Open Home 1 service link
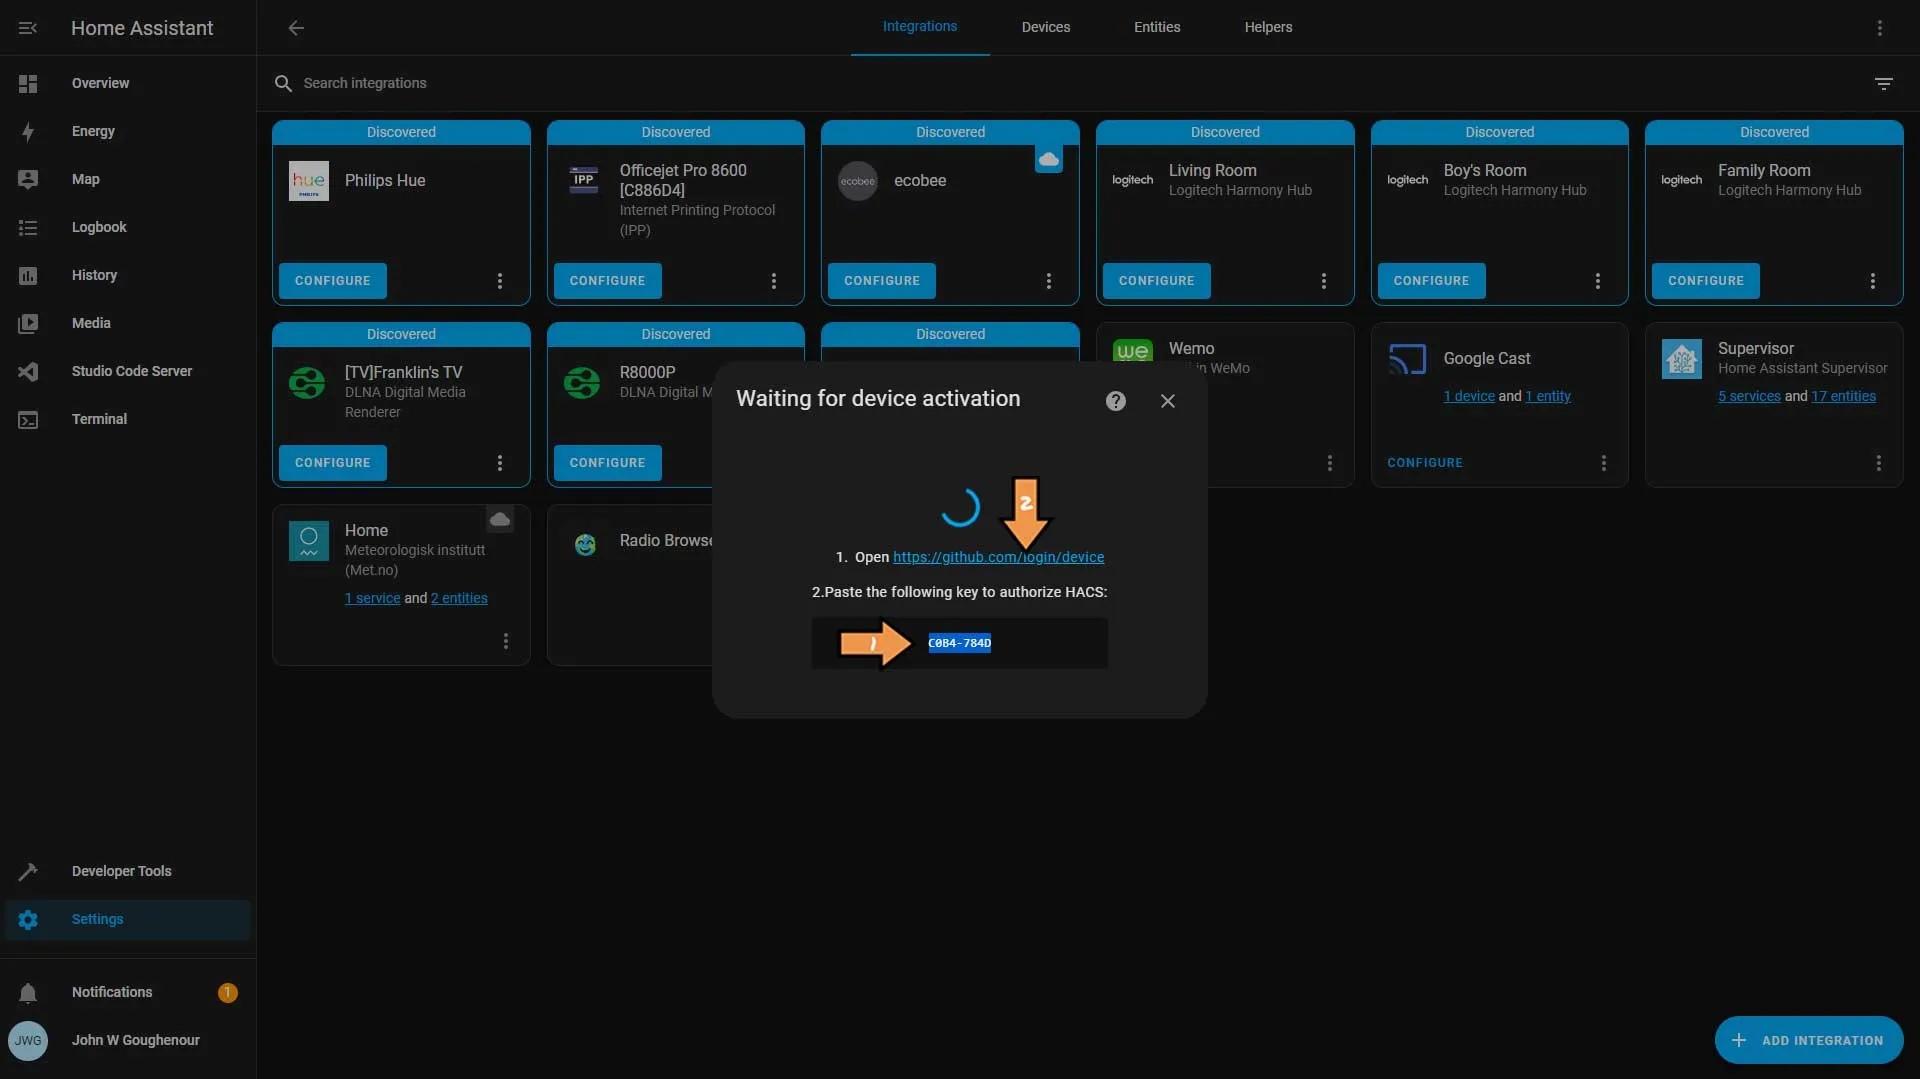 (372, 598)
